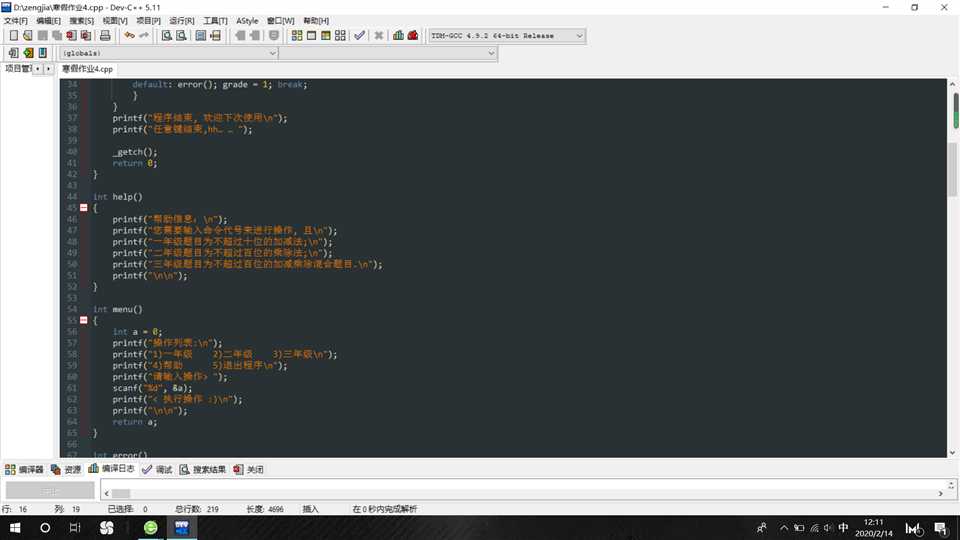Compile the program with Compile icon
This screenshot has height=540, width=960.
pos(297,36)
